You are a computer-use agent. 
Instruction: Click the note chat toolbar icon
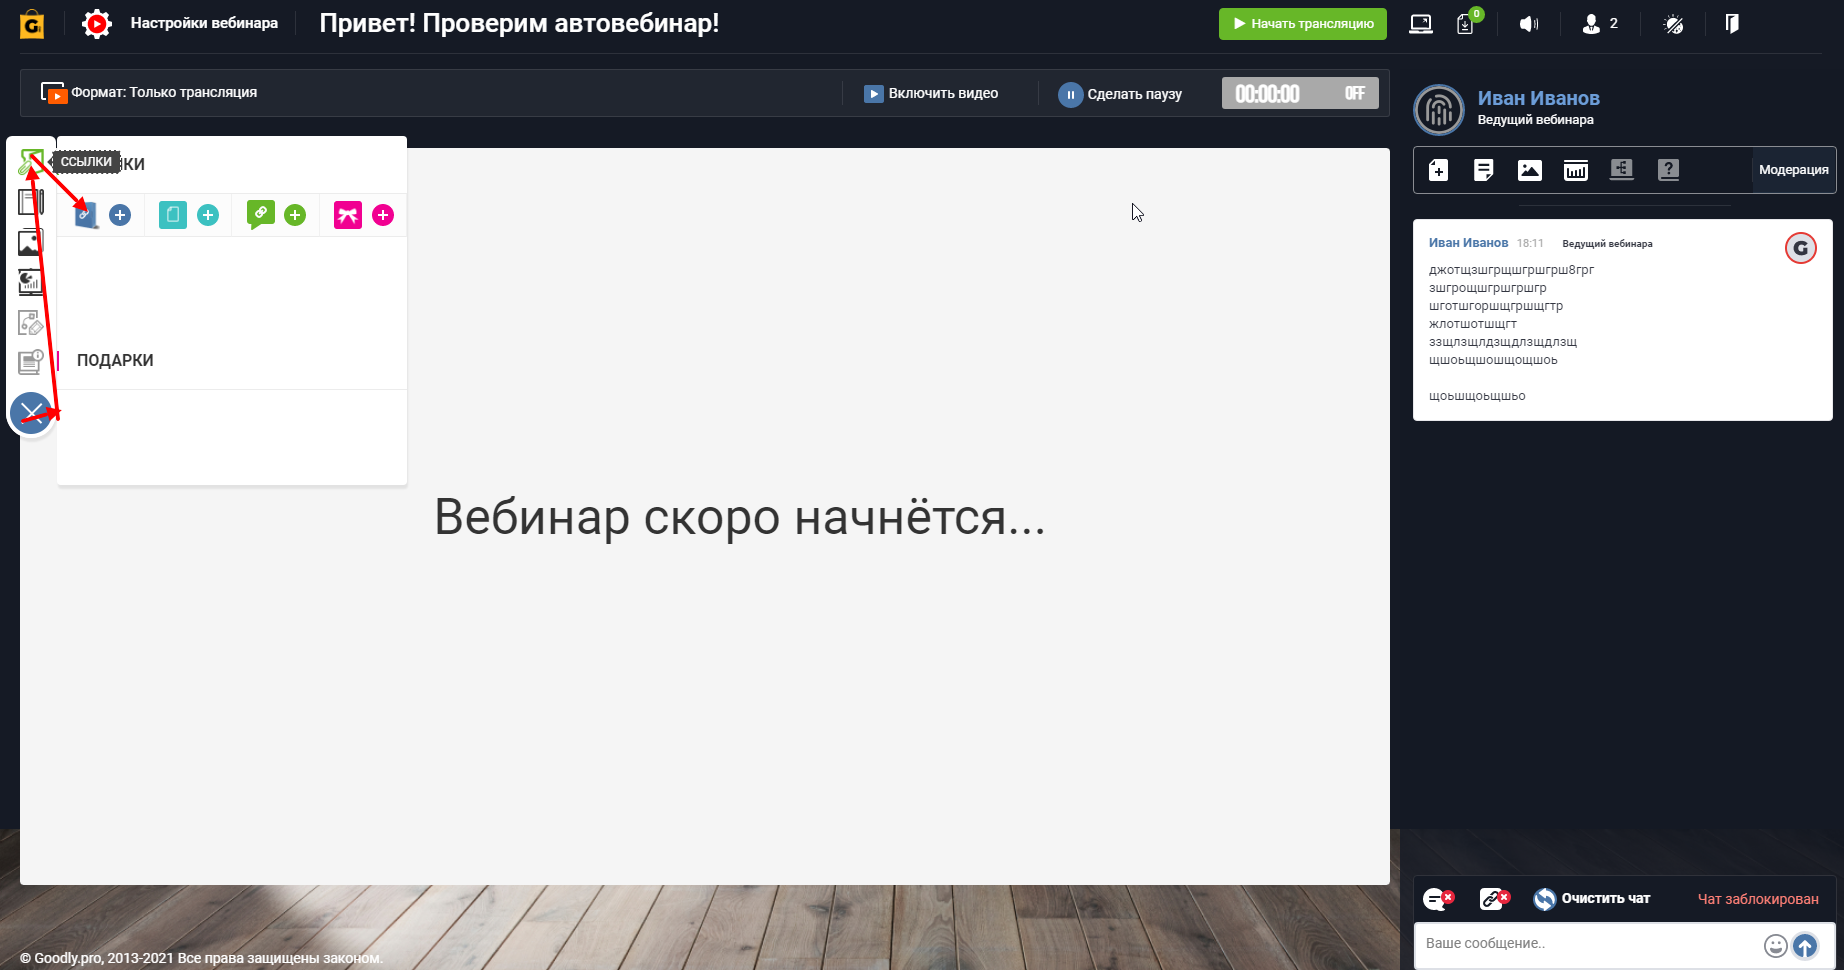[x=1484, y=170]
